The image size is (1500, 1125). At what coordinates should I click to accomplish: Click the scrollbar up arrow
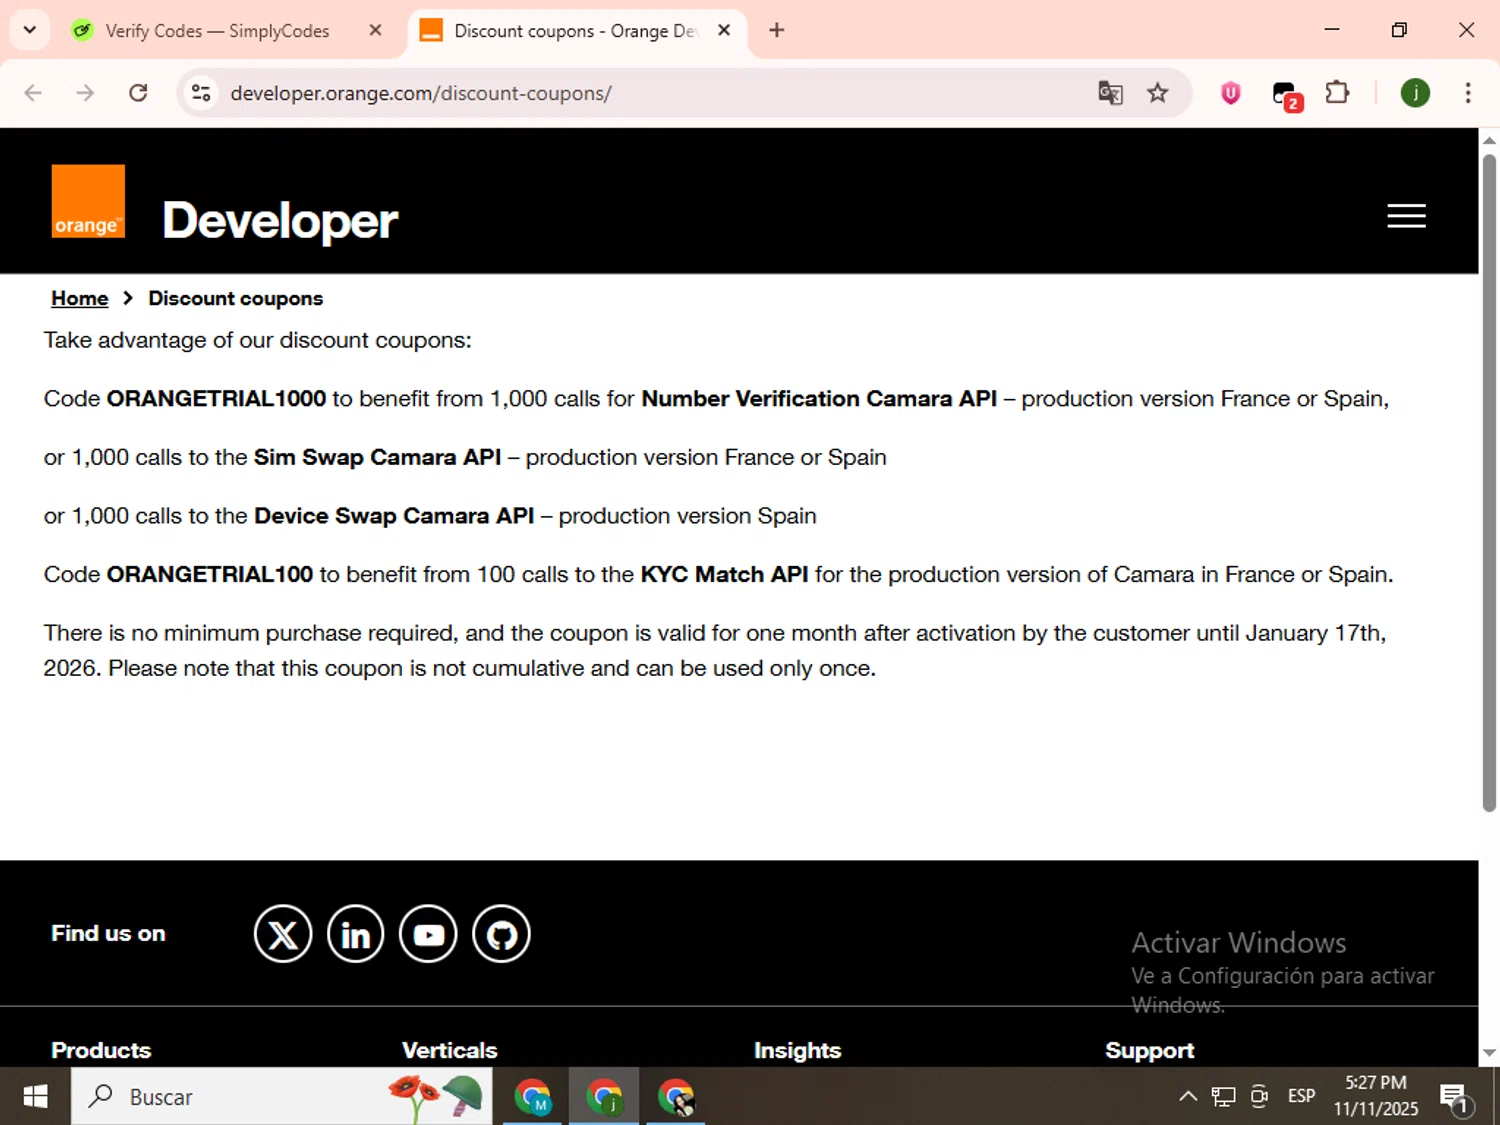(x=1489, y=141)
